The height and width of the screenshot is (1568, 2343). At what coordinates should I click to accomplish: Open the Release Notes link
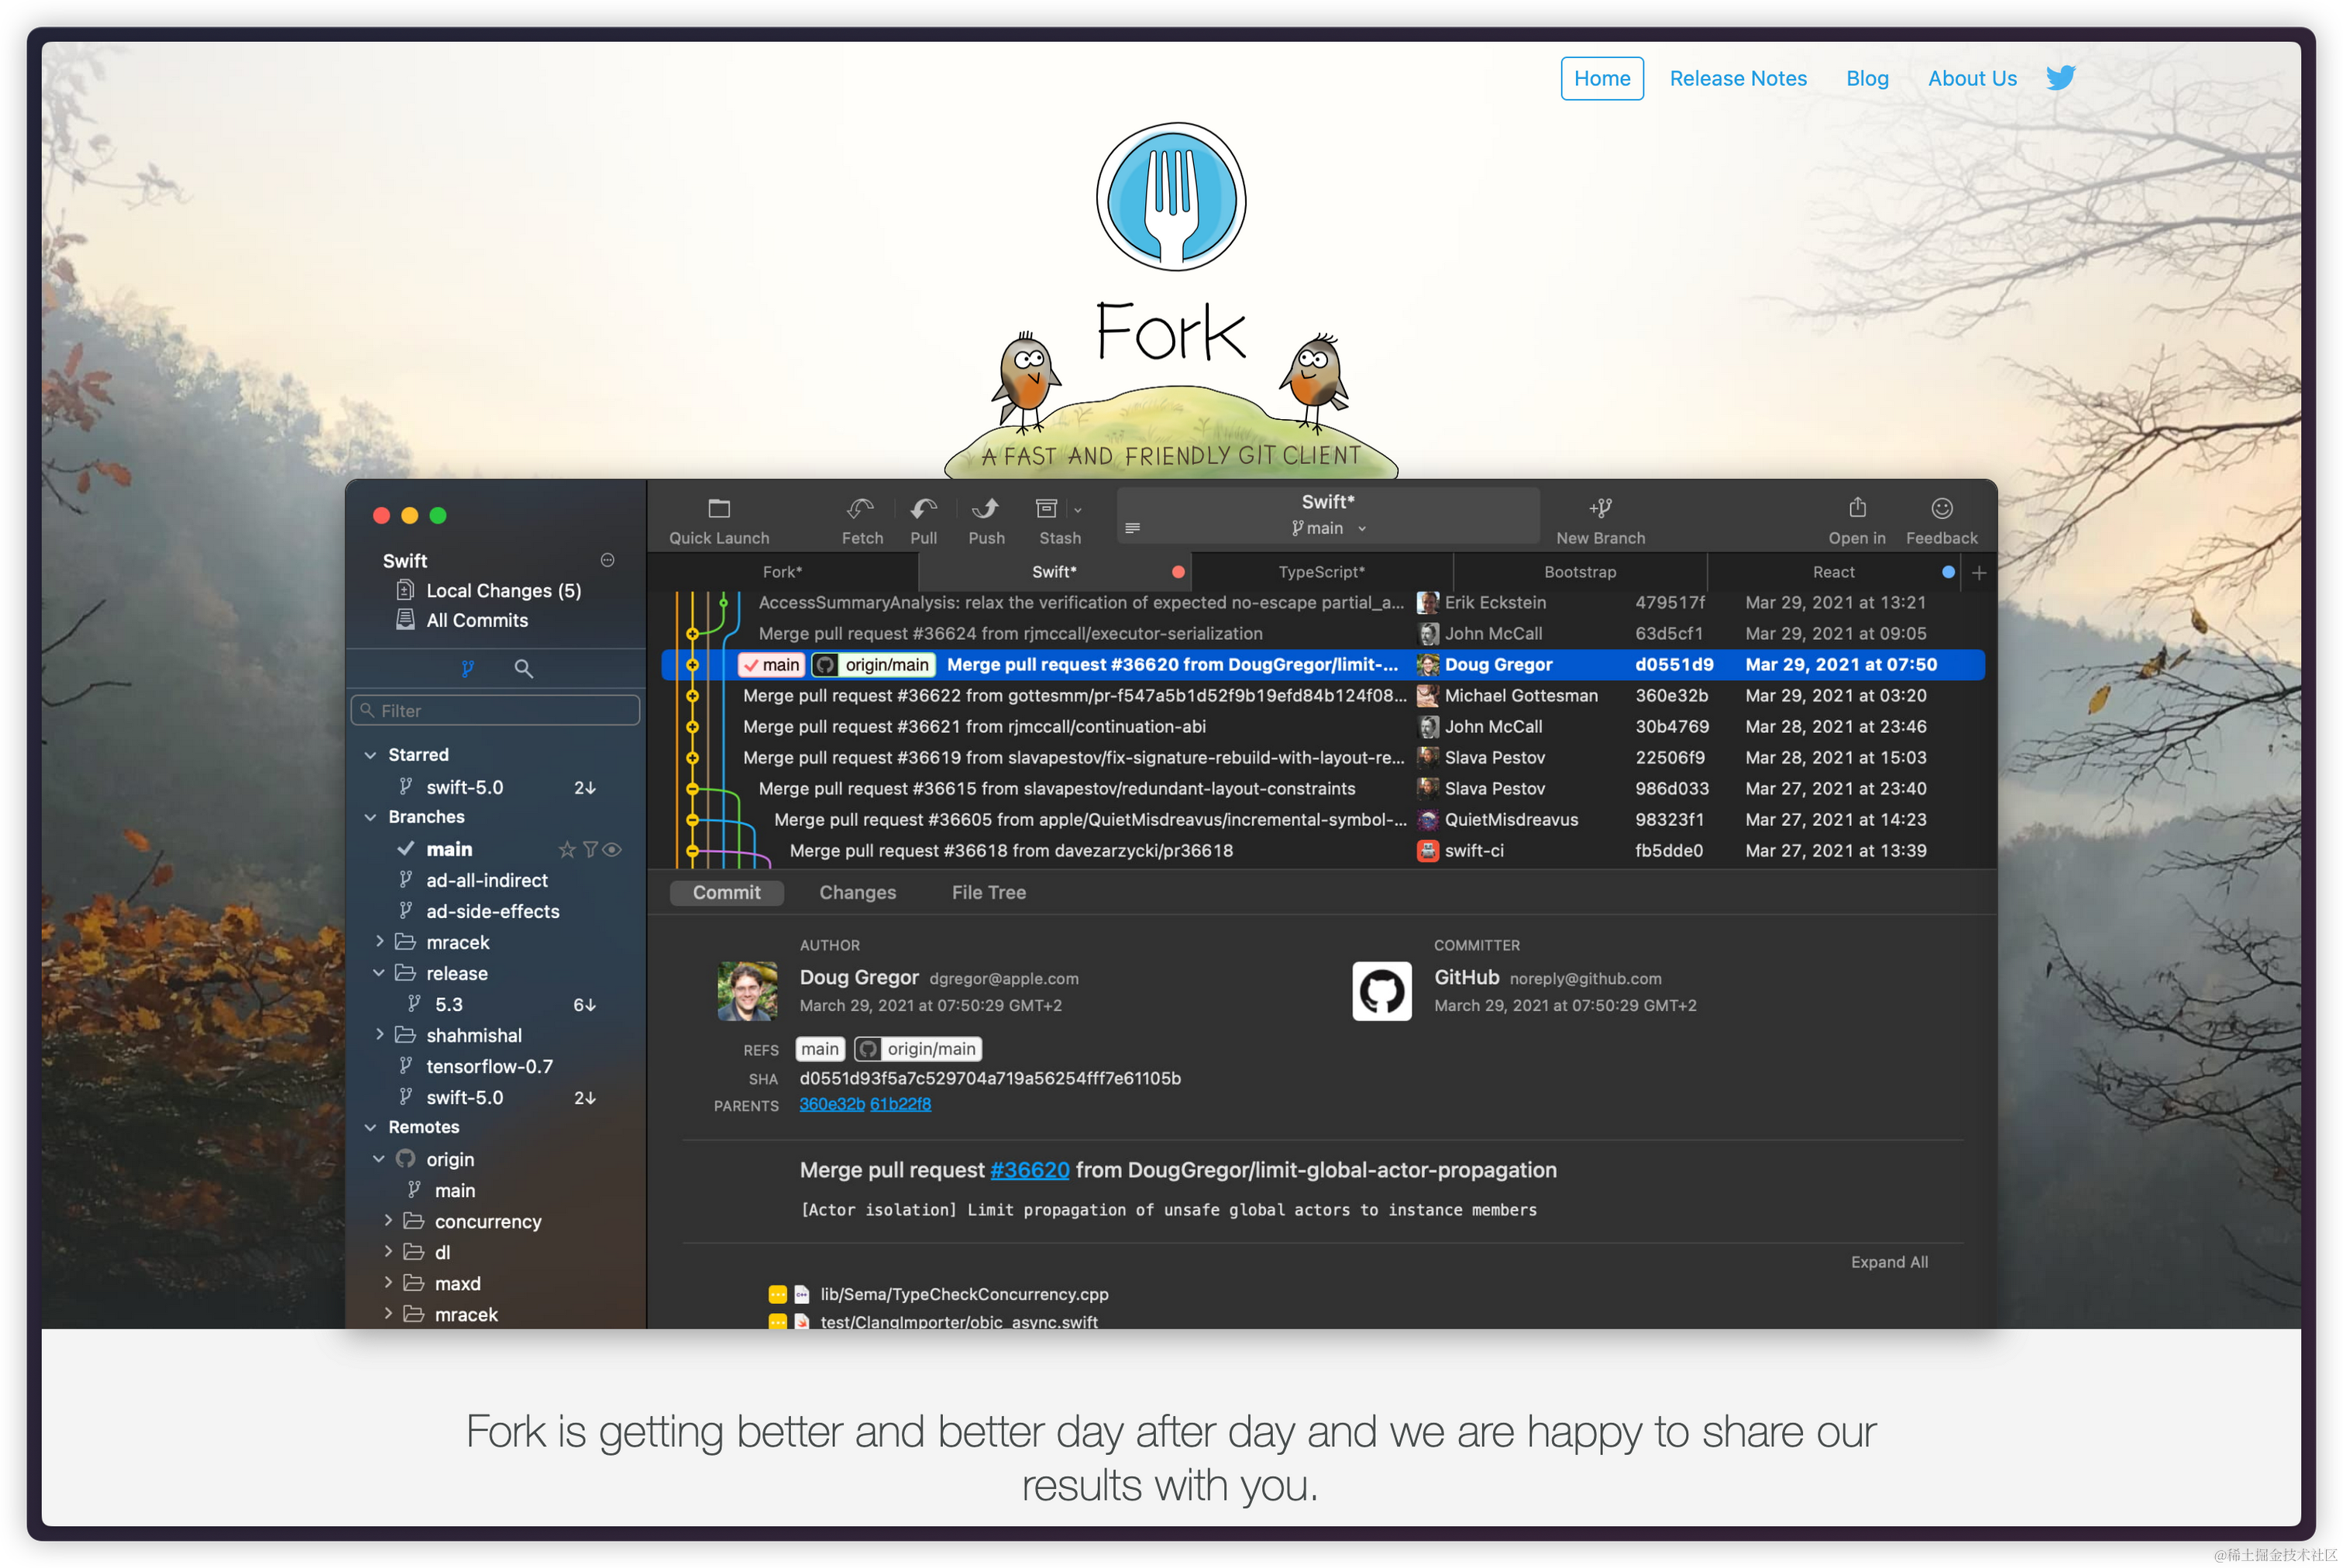click(1737, 78)
